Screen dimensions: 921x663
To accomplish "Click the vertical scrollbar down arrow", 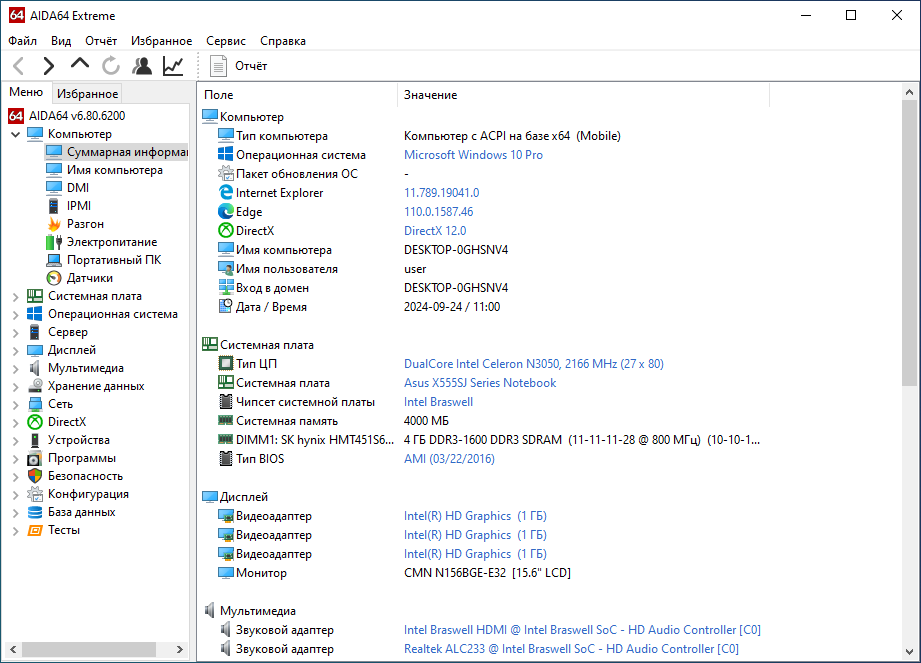I will pos(909,652).
